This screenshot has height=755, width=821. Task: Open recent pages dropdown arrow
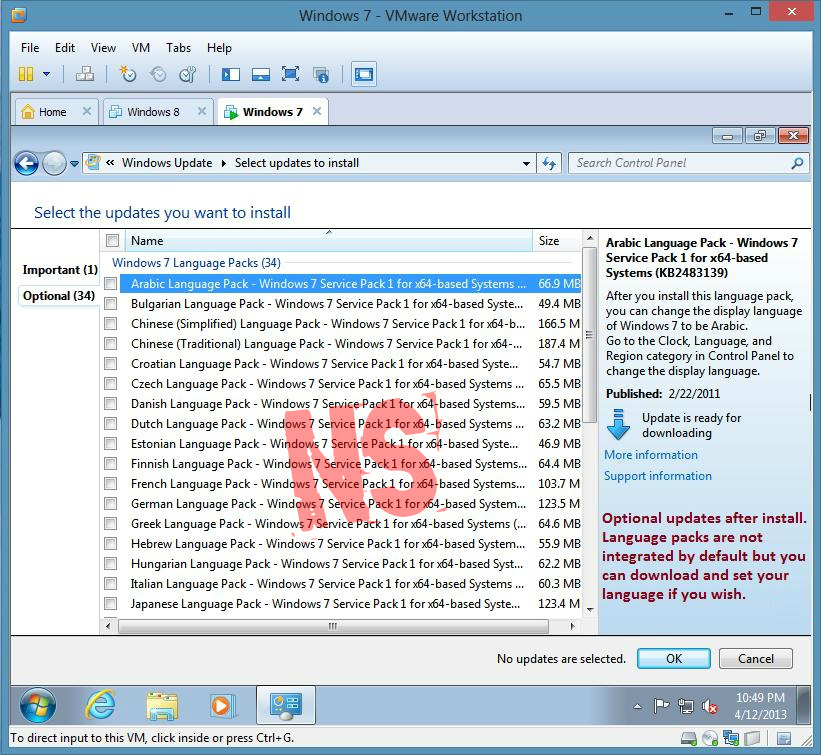(x=74, y=164)
